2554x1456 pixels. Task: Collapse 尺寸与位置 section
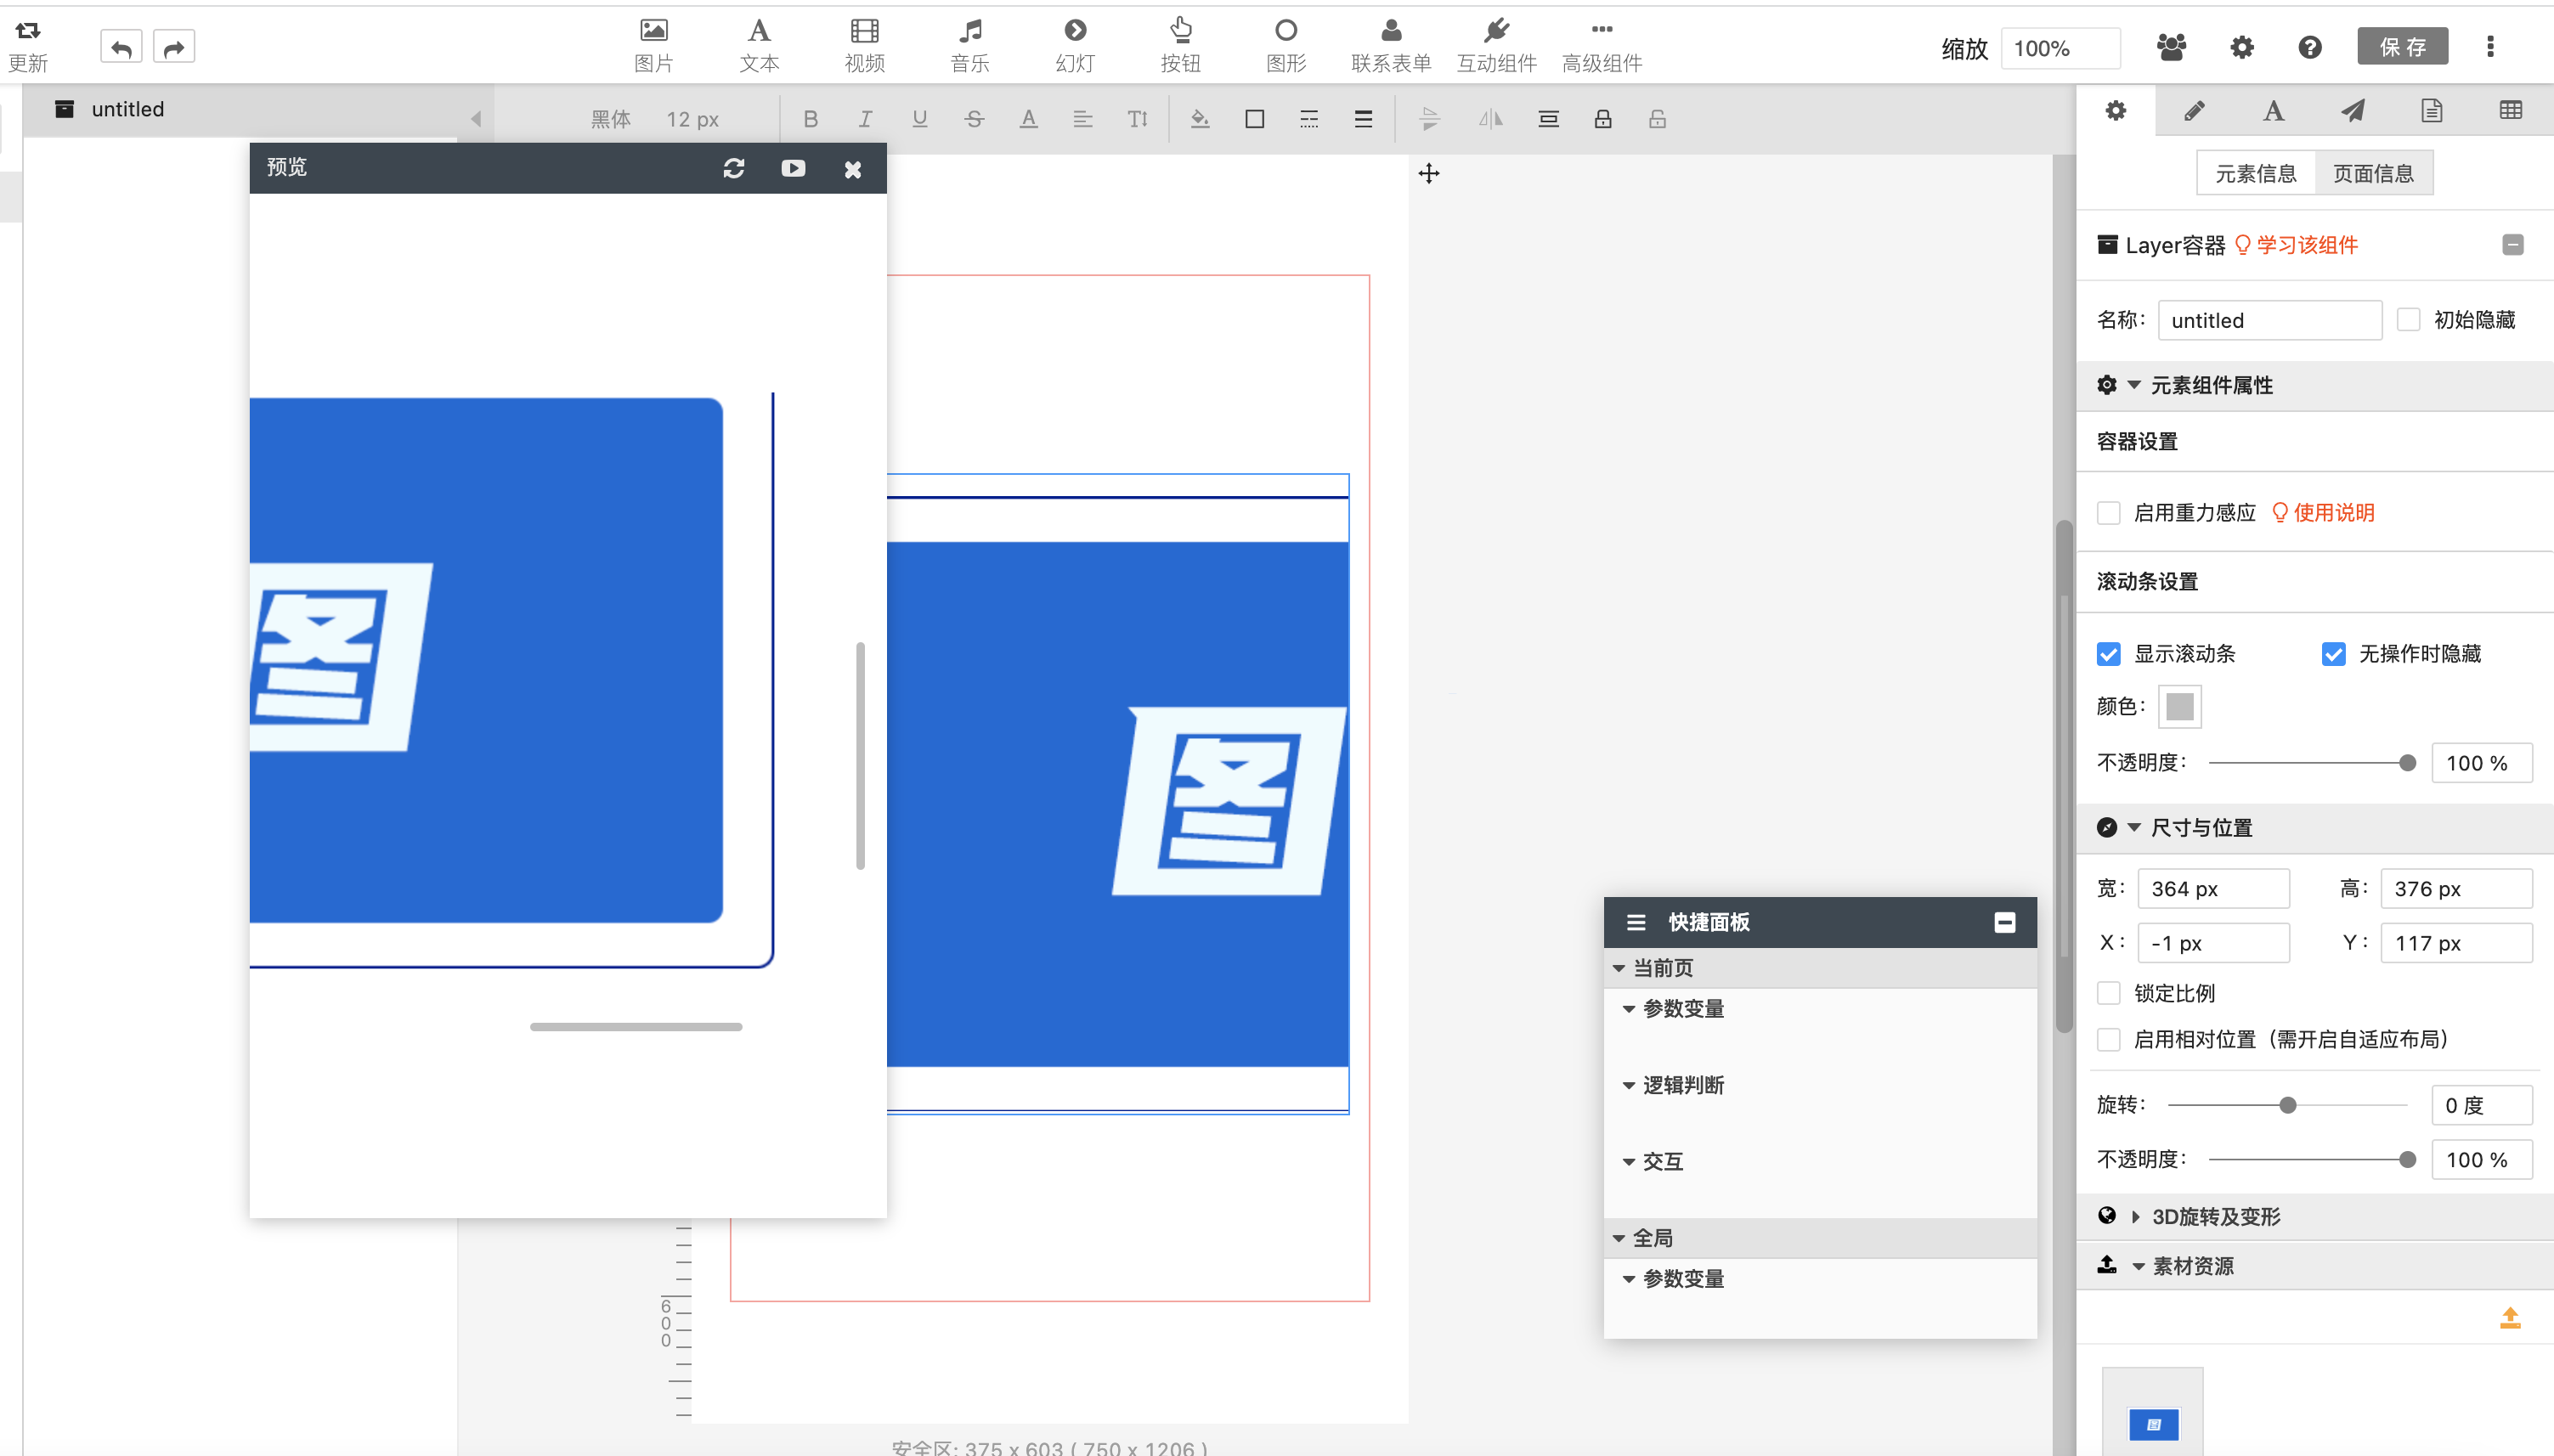coord(2134,827)
